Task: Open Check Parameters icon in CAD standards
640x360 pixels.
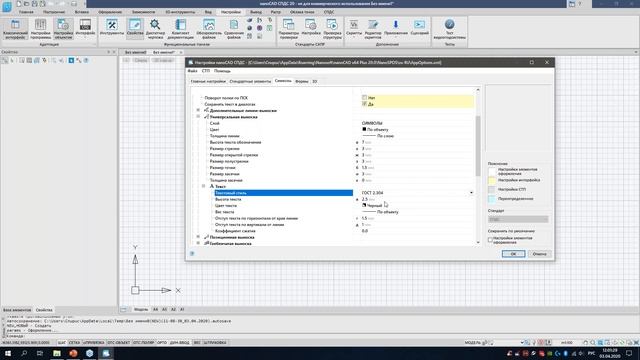Action: coord(289,29)
